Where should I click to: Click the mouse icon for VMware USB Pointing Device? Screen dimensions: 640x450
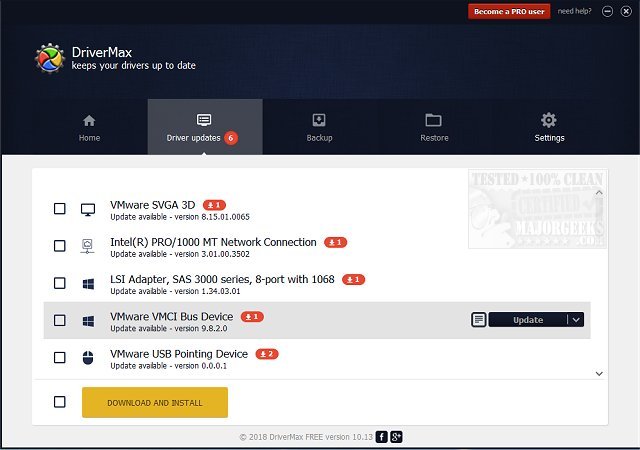pyautogui.click(x=88, y=358)
